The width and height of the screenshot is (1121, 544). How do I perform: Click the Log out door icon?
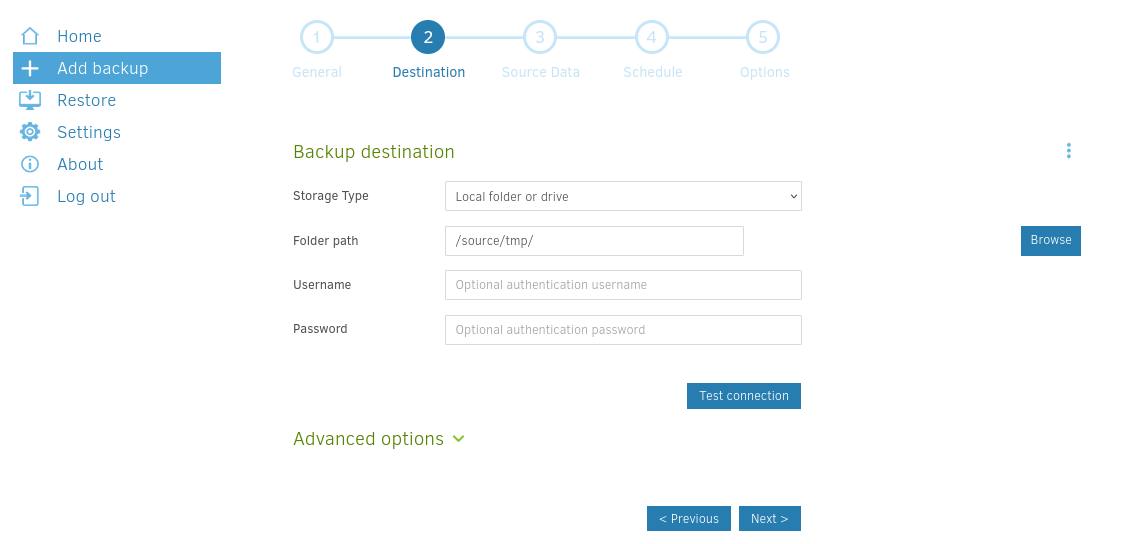[30, 196]
